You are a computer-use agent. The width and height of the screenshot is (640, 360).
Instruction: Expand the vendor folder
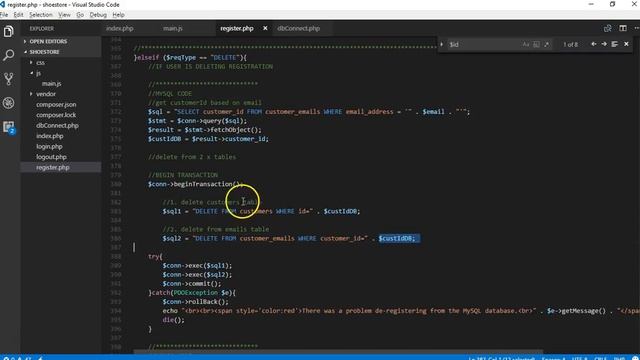click(x=46, y=94)
